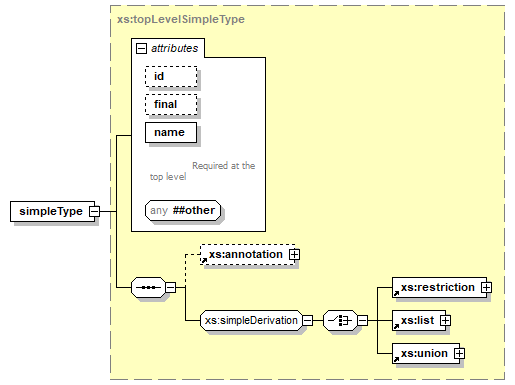Collapse the sequence compositor's minus box
Image resolution: width=515 pixels, height=385 pixels.
(171, 287)
